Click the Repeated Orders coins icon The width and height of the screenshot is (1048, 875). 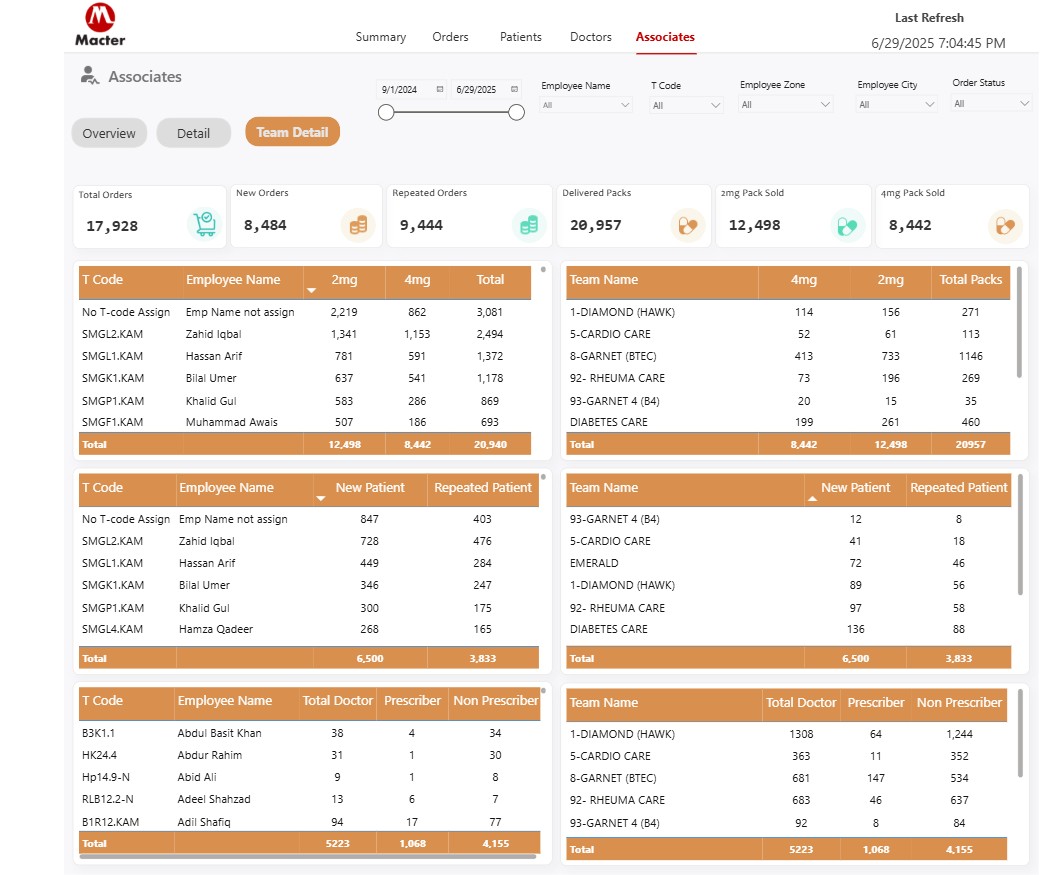point(529,225)
